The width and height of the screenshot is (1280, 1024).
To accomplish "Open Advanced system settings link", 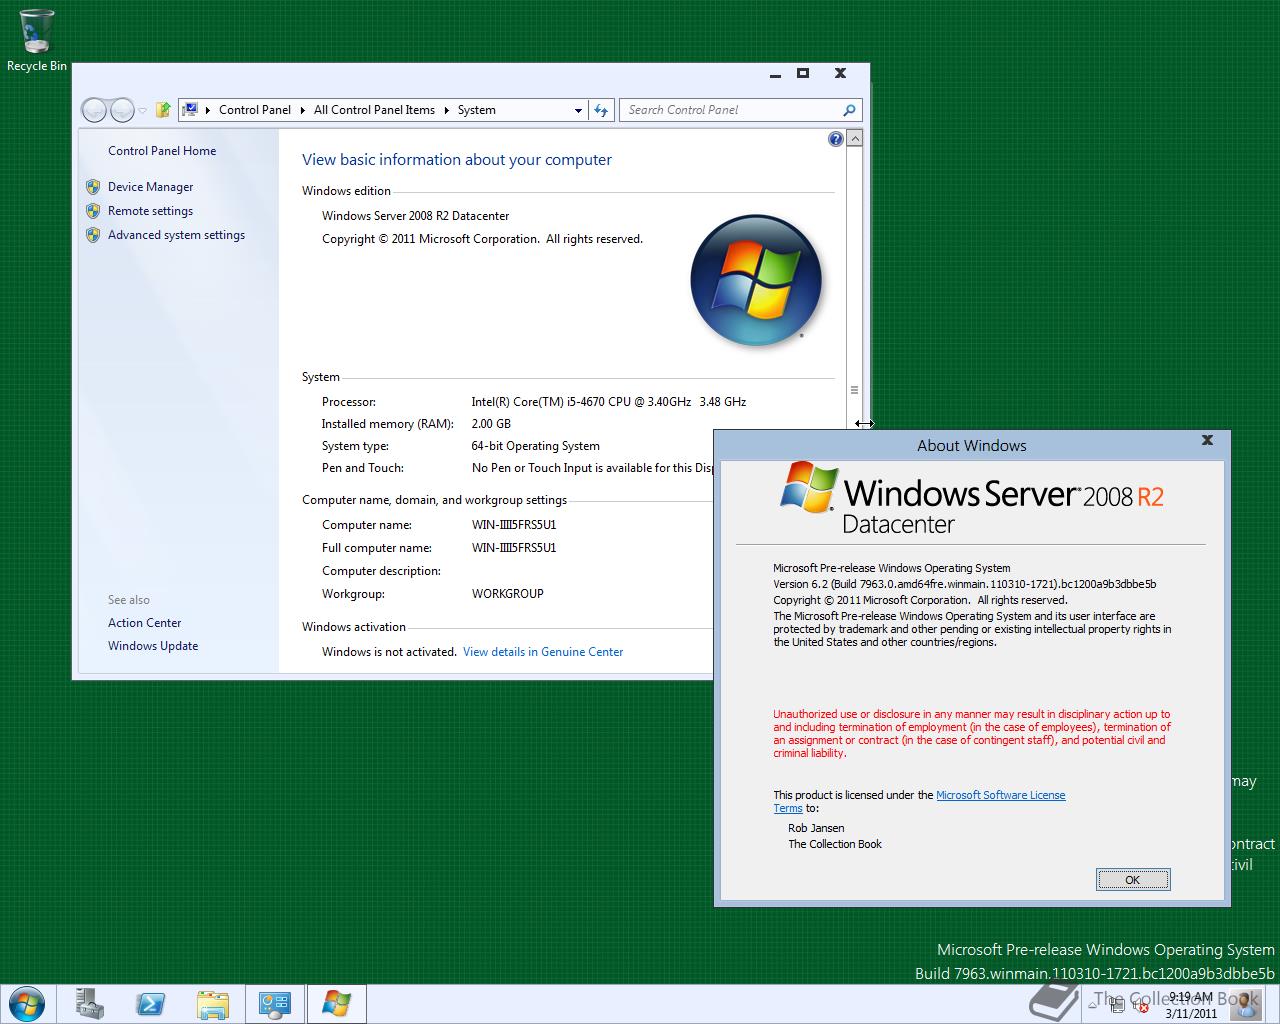I will 177,235.
